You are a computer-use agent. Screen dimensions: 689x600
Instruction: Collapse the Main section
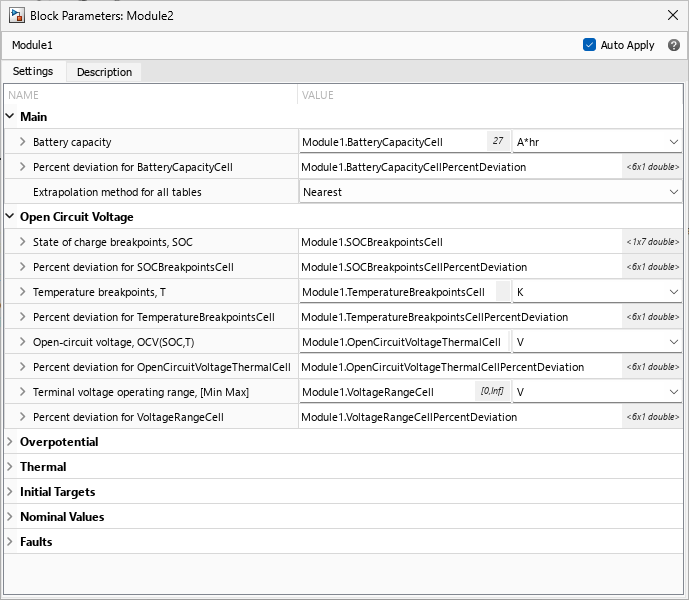pyautogui.click(x=10, y=117)
